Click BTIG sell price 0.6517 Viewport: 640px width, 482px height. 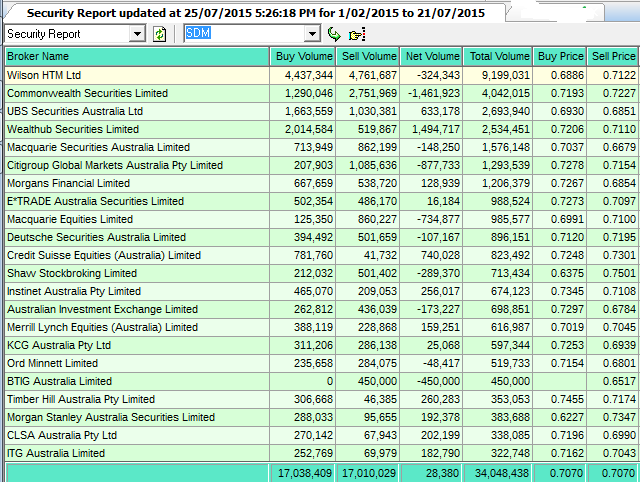[x=619, y=381]
